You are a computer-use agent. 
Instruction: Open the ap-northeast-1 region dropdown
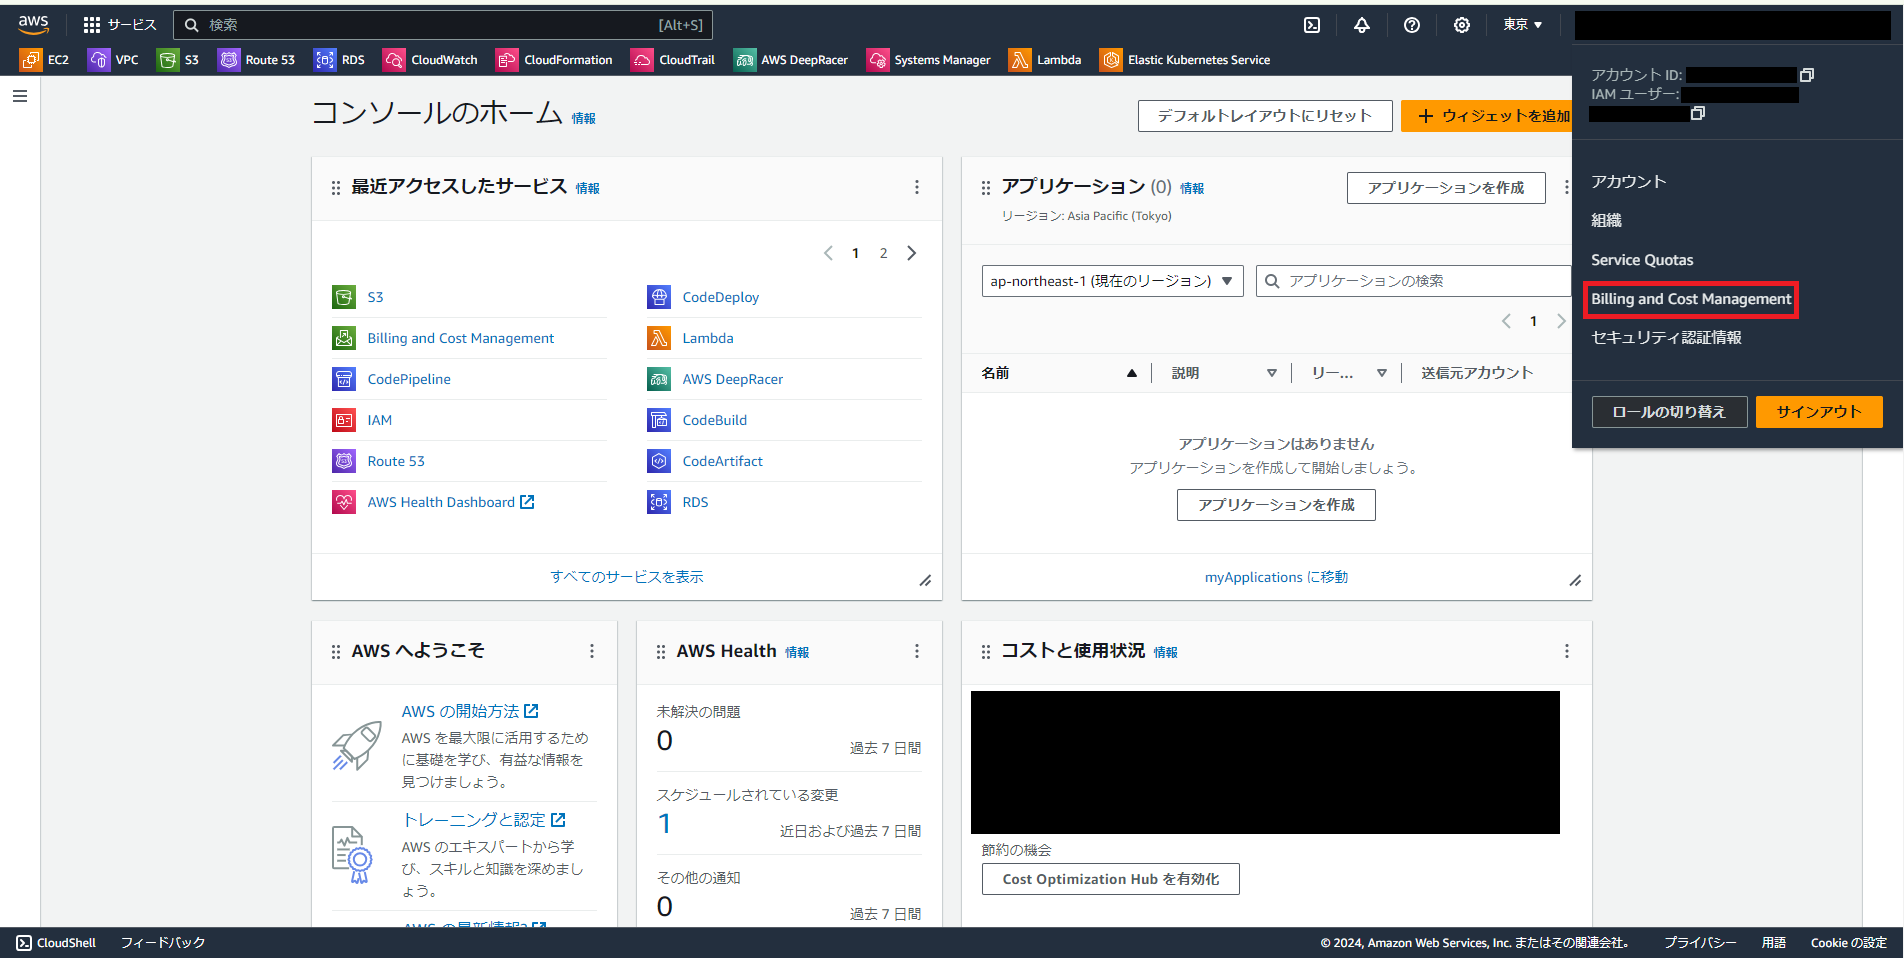(x=1112, y=281)
